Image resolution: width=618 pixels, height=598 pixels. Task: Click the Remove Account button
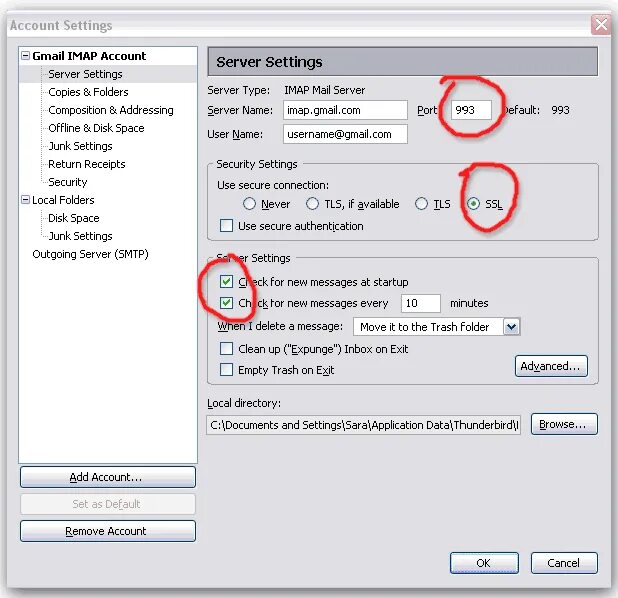click(x=108, y=531)
